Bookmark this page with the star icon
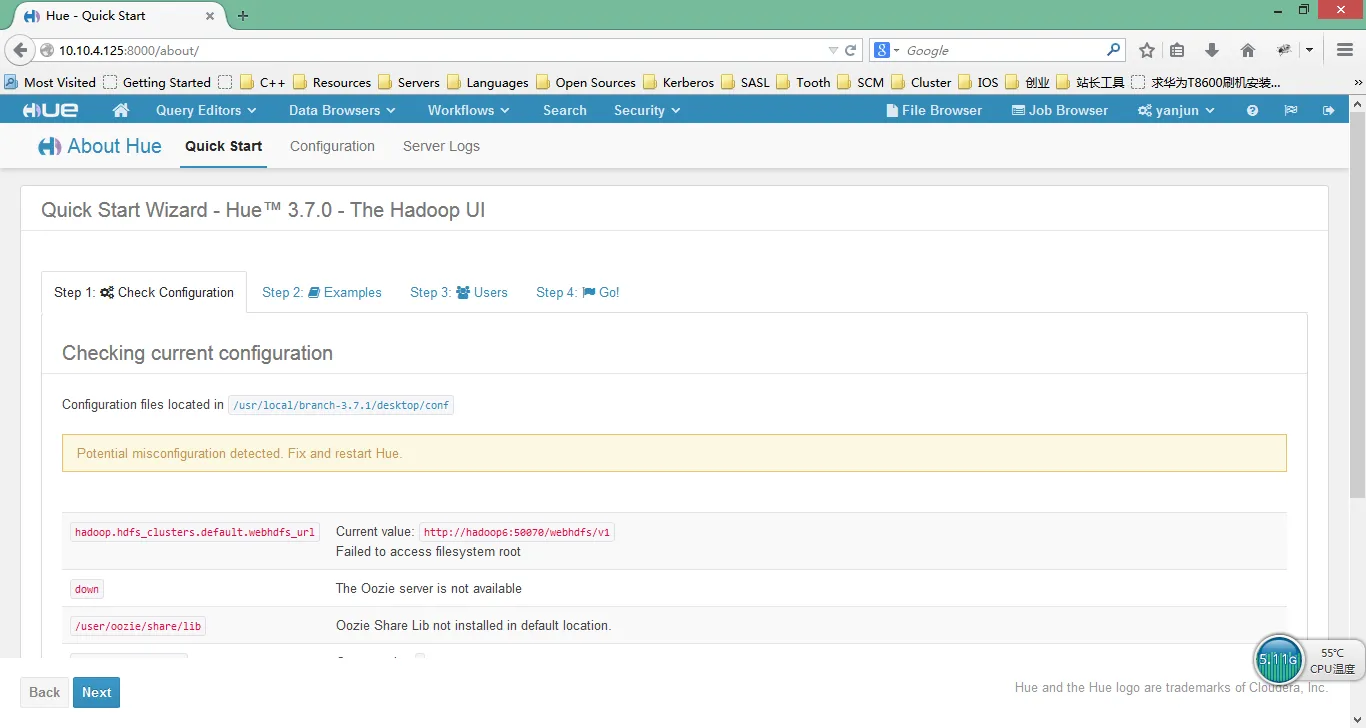 pyautogui.click(x=1147, y=50)
